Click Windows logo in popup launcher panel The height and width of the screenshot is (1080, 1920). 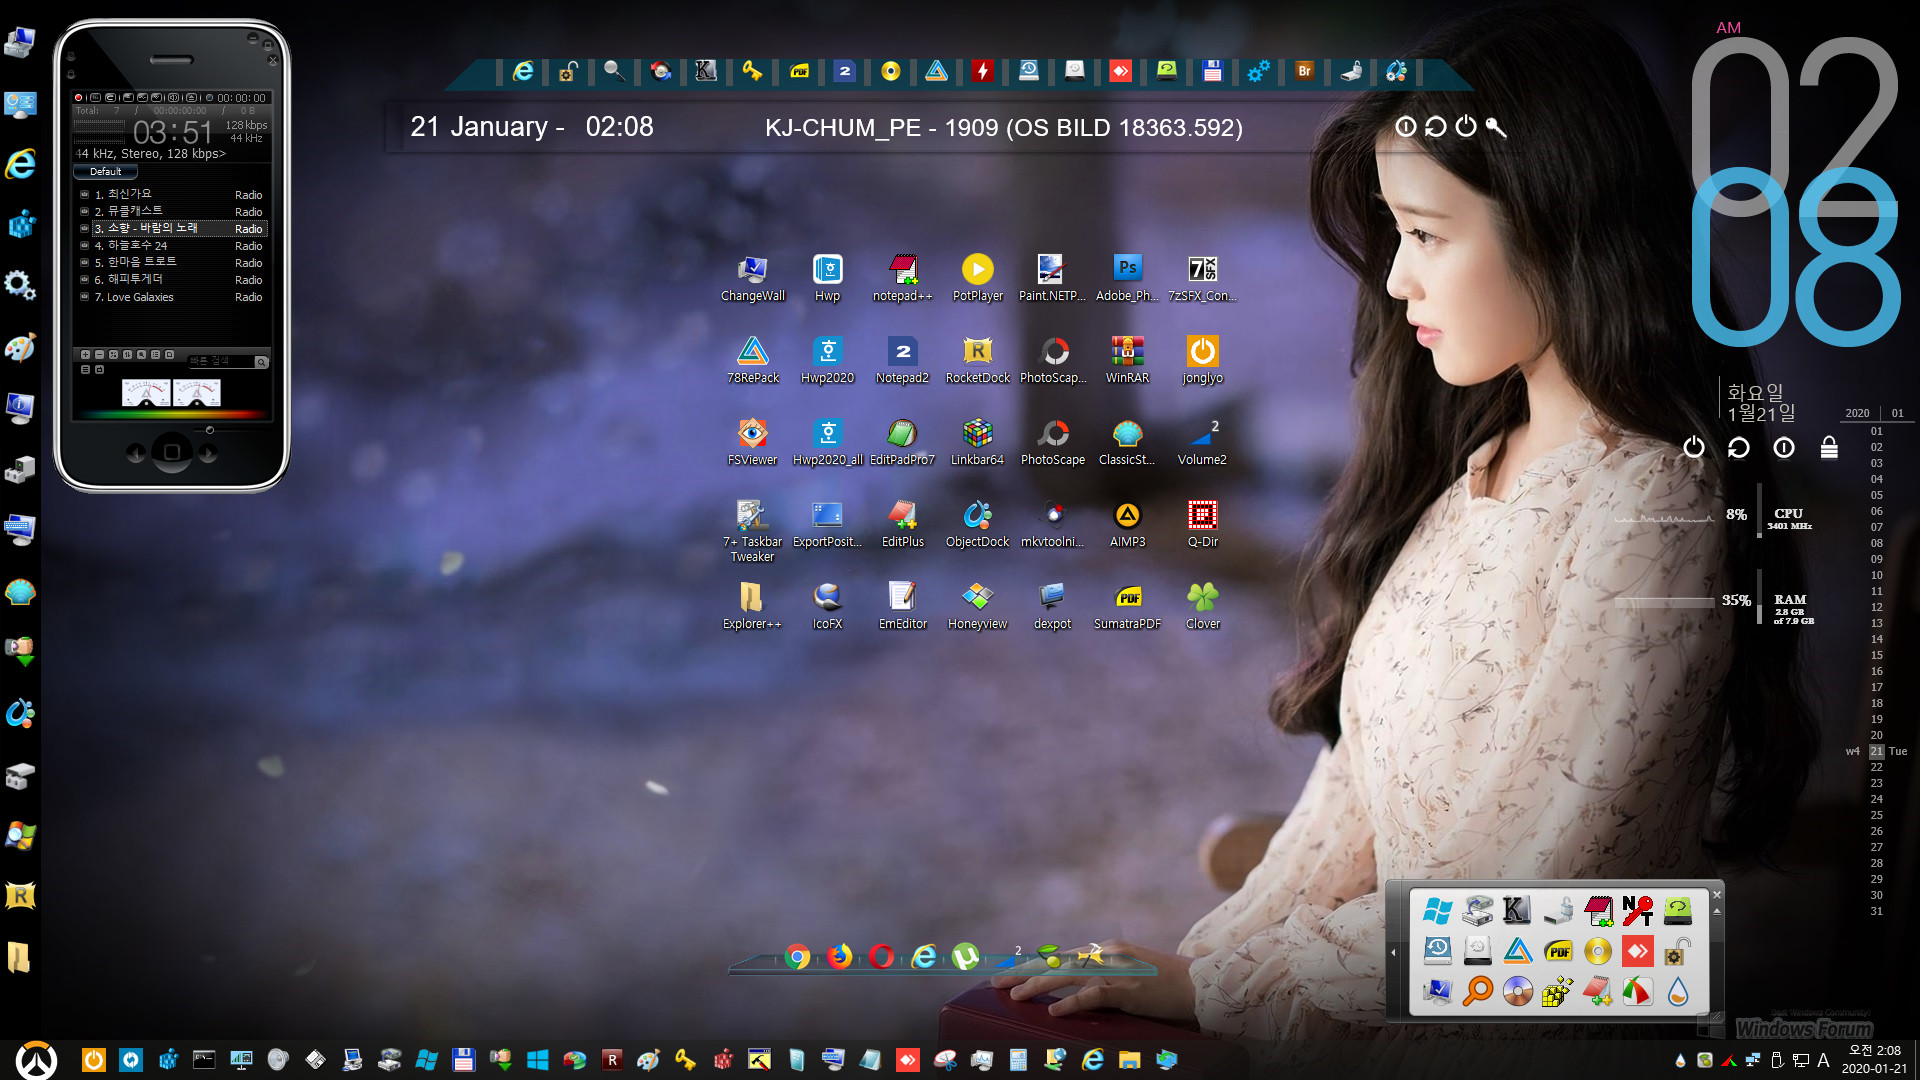[1437, 910]
